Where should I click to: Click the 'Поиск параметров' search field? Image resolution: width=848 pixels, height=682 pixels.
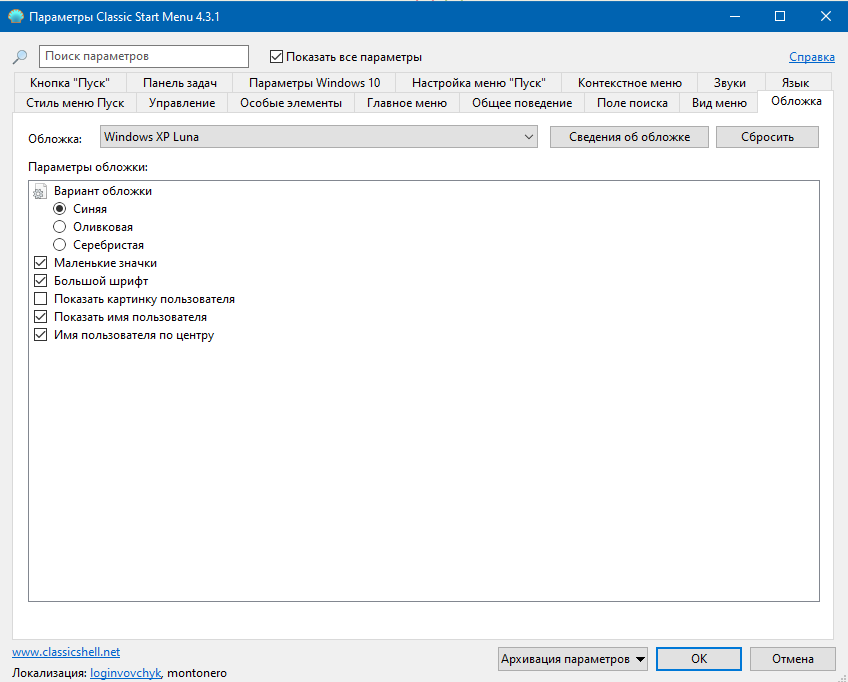point(143,57)
